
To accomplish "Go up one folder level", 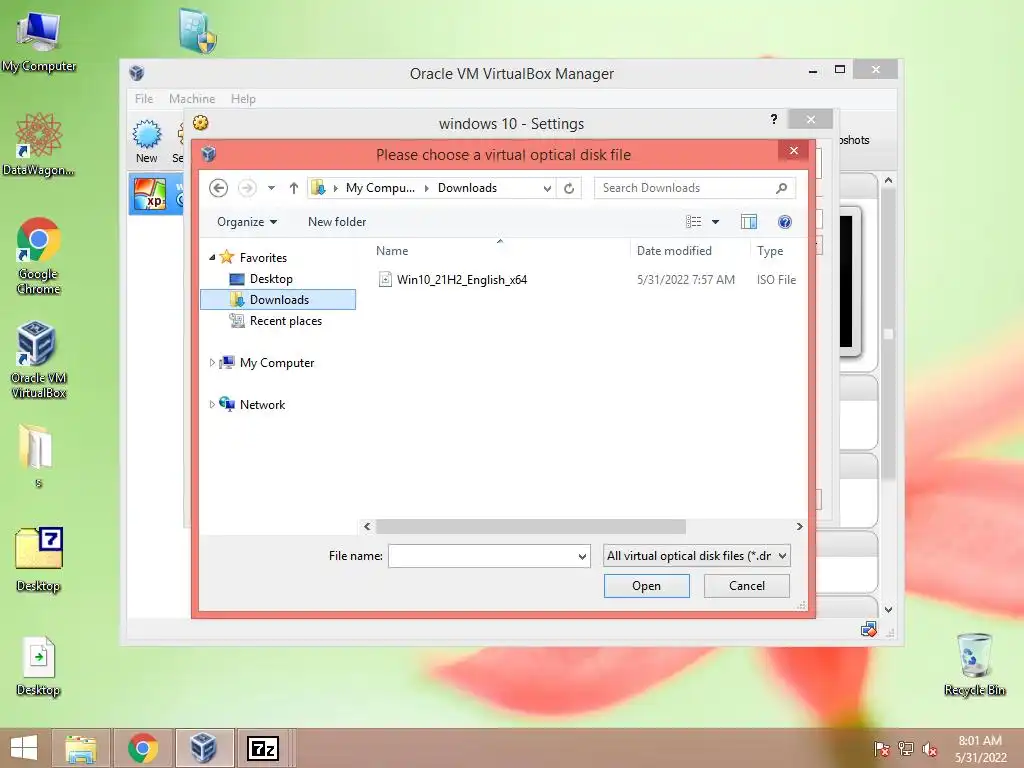I will click(x=294, y=188).
